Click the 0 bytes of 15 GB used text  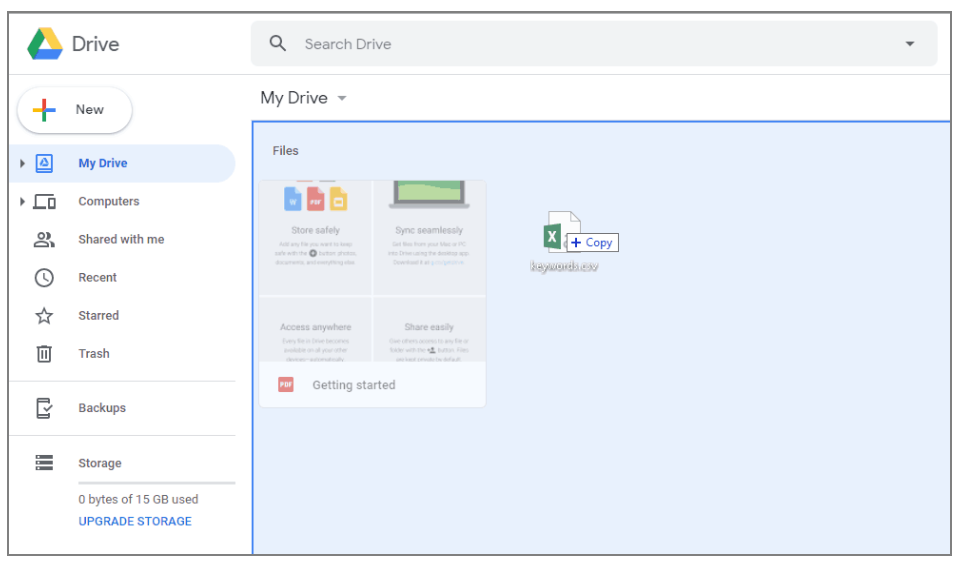click(138, 499)
